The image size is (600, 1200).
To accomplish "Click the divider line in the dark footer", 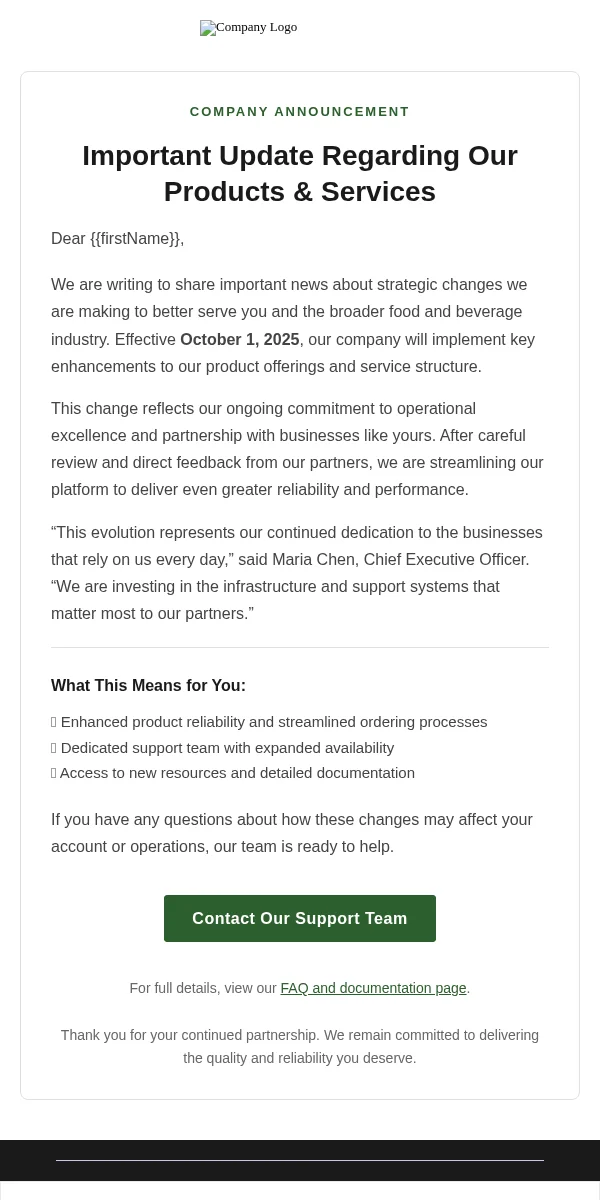I will coord(300,1160).
